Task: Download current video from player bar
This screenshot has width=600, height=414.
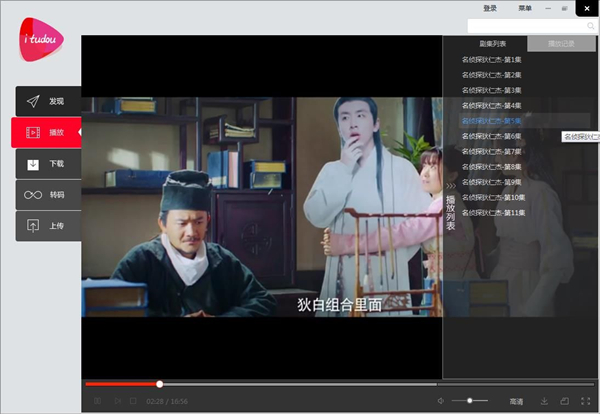Action: pyautogui.click(x=544, y=401)
